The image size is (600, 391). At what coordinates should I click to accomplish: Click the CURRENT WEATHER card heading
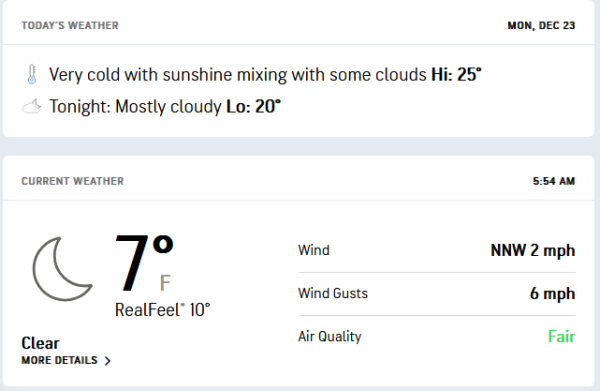pyautogui.click(x=73, y=181)
